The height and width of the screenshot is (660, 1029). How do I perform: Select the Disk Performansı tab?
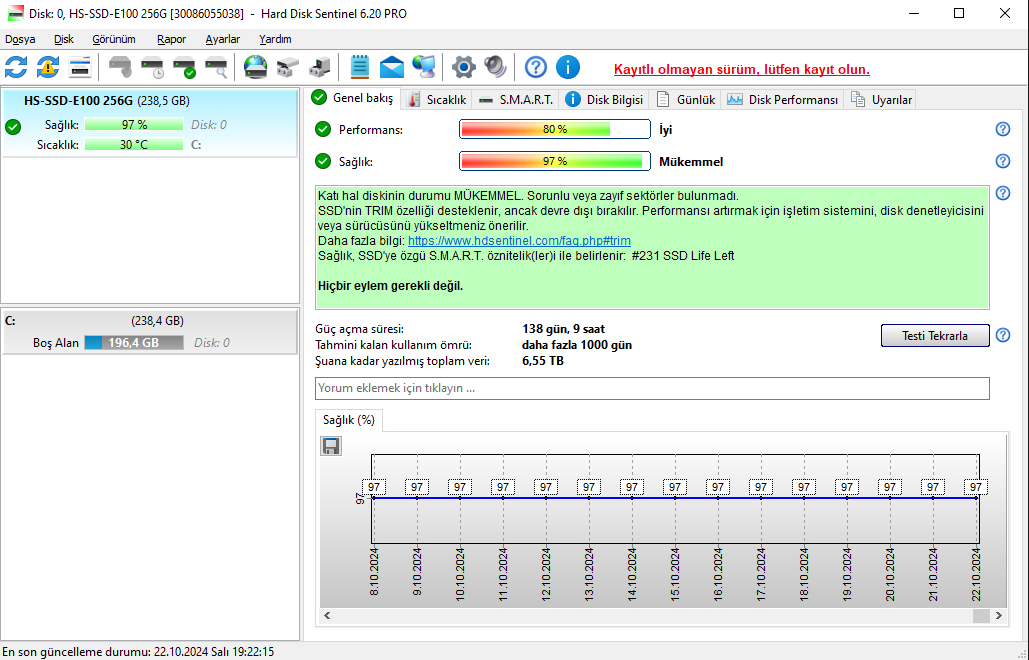(x=783, y=100)
